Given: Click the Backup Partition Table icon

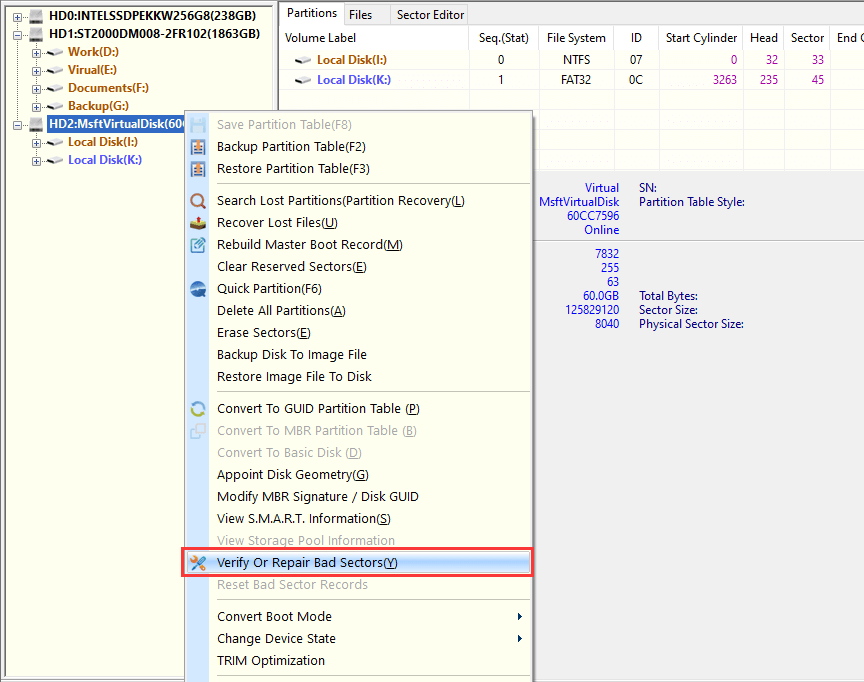Looking at the screenshot, I should pos(198,147).
